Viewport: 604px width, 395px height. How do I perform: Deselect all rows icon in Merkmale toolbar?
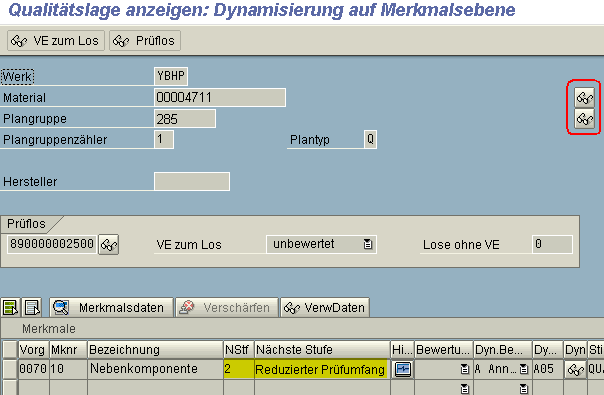32,308
